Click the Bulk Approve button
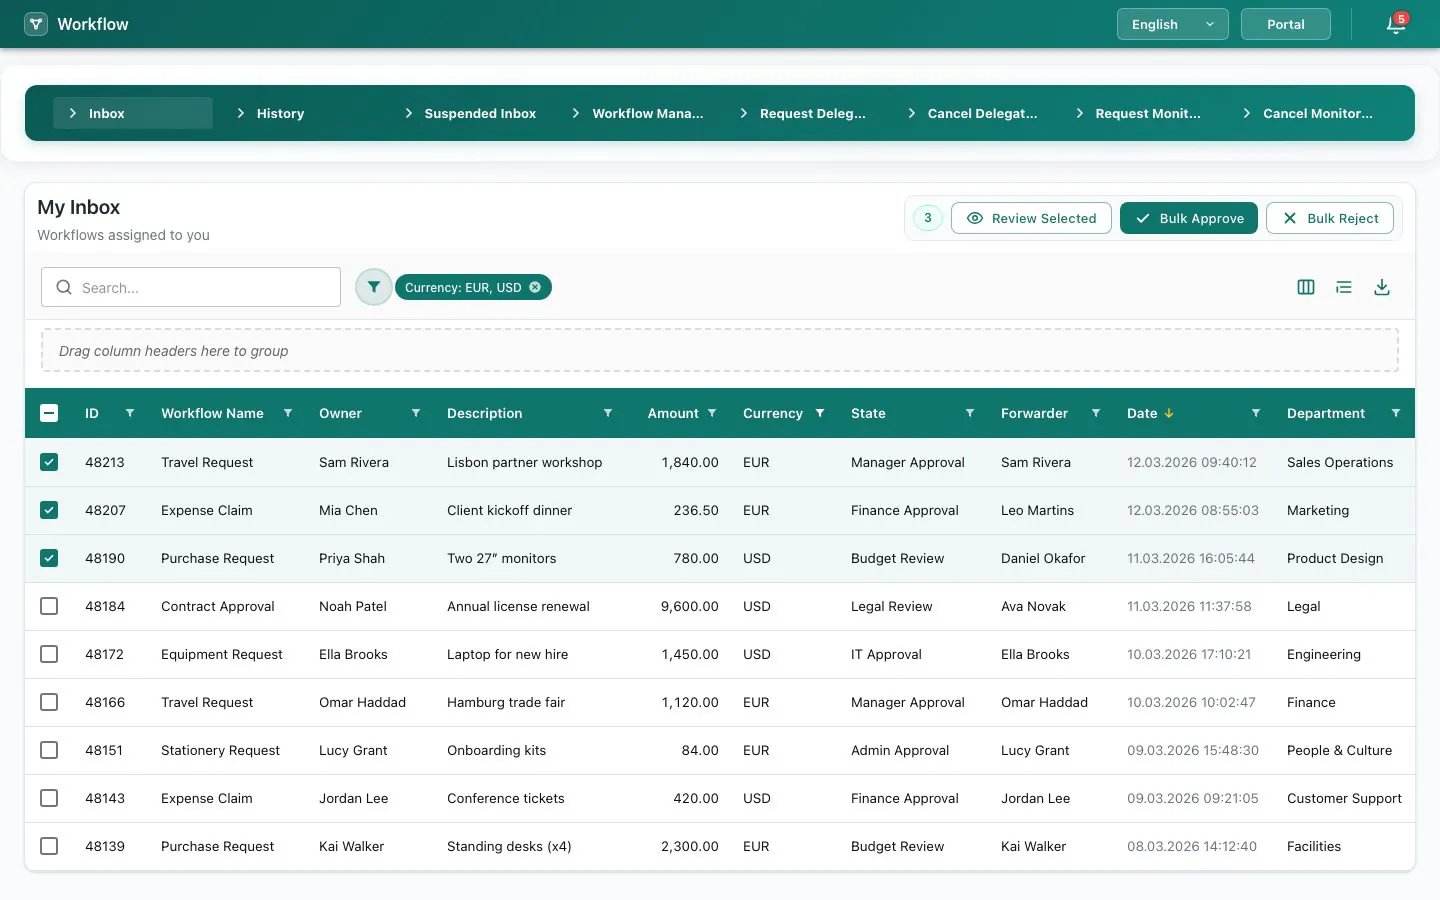The height and width of the screenshot is (900, 1440). point(1189,218)
